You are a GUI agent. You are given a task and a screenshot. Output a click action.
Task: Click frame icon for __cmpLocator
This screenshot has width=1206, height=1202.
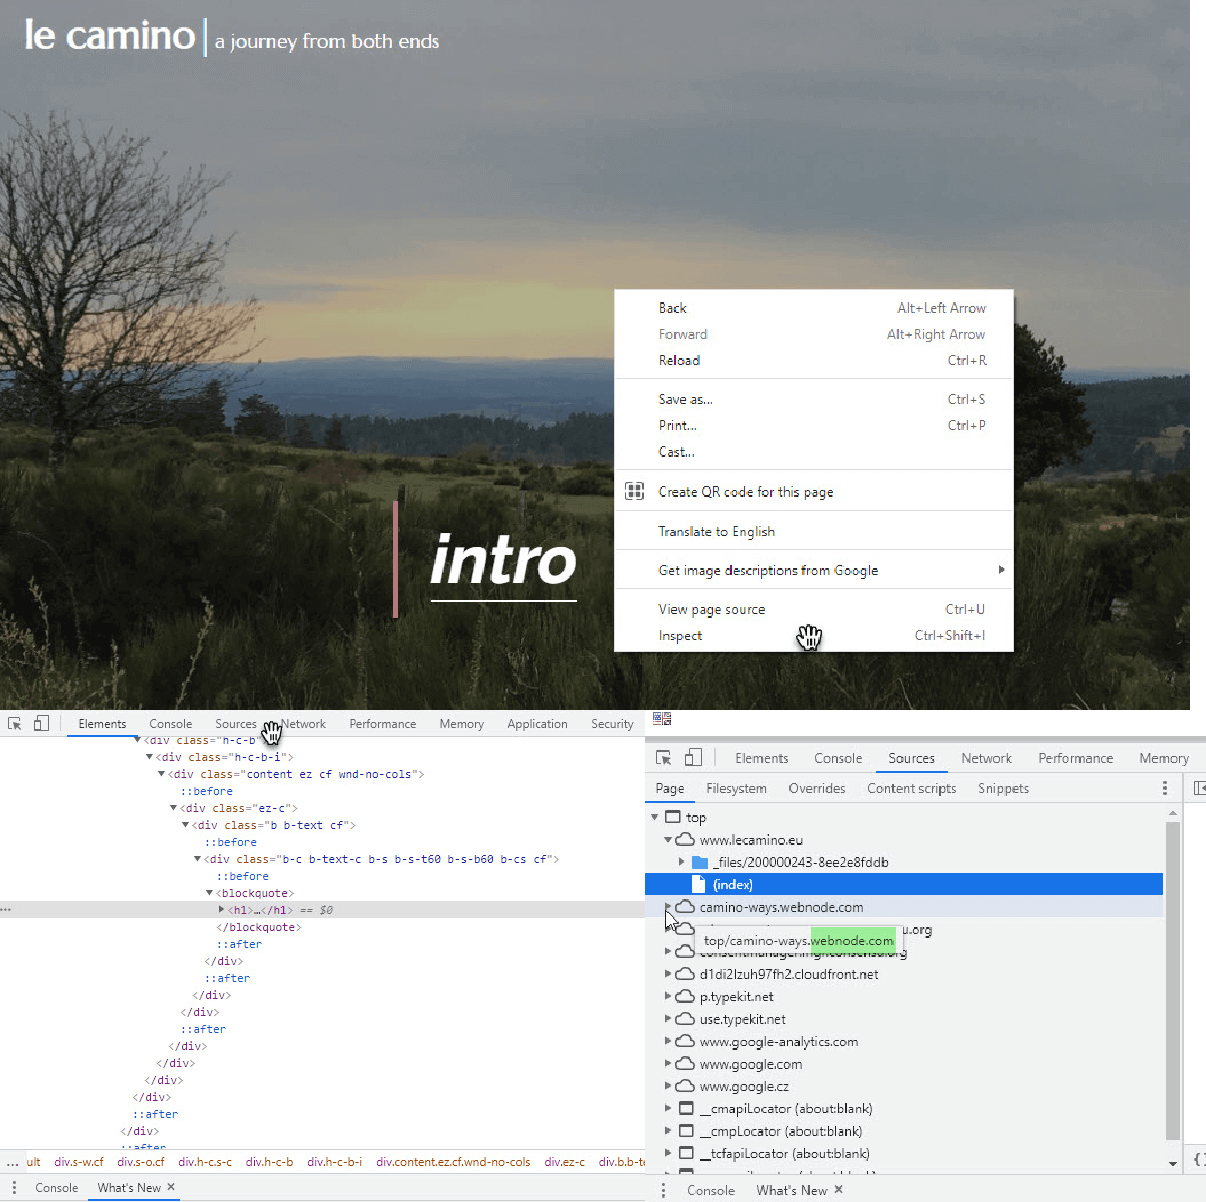coord(686,1131)
